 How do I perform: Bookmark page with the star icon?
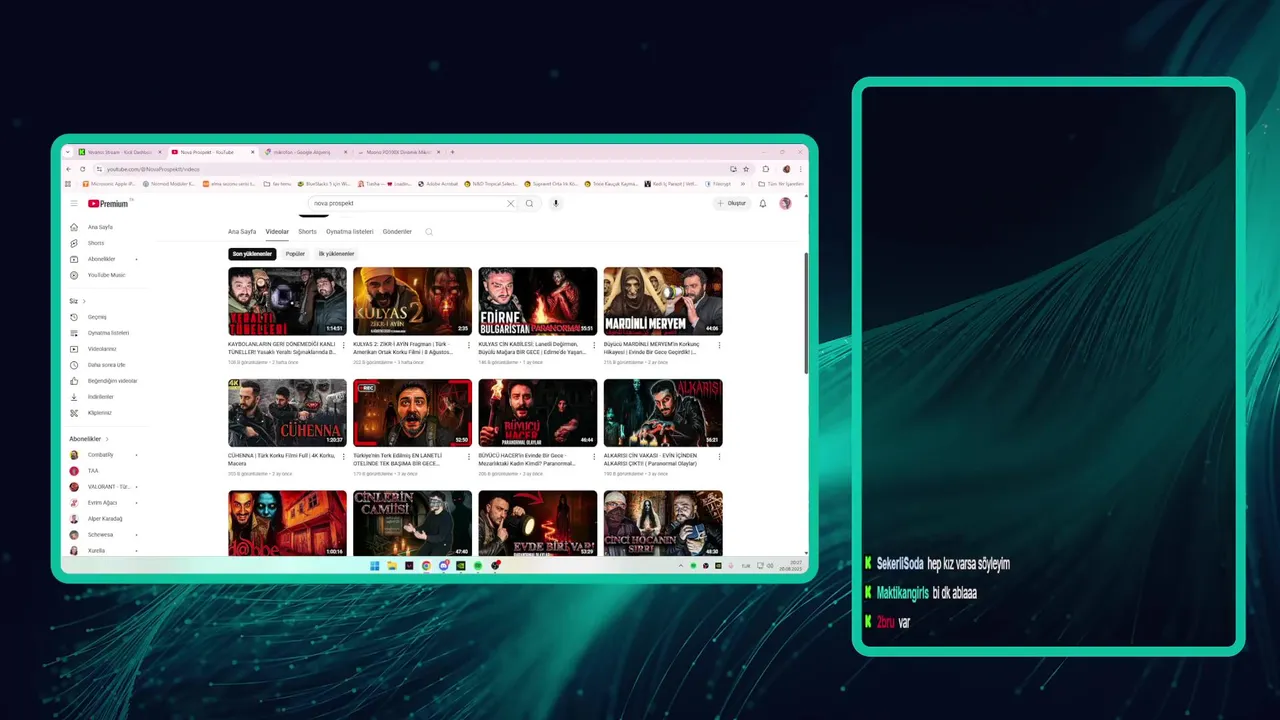[746, 169]
